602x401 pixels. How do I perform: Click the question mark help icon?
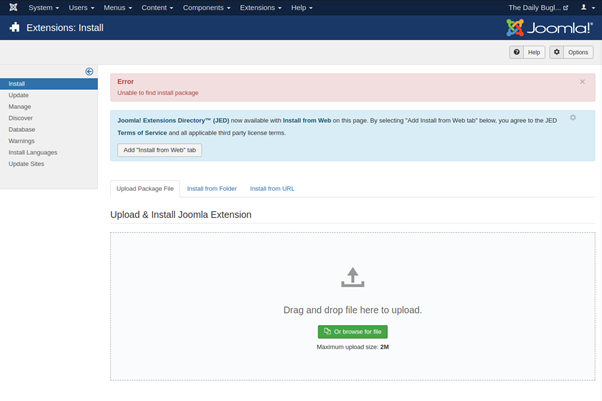click(517, 52)
